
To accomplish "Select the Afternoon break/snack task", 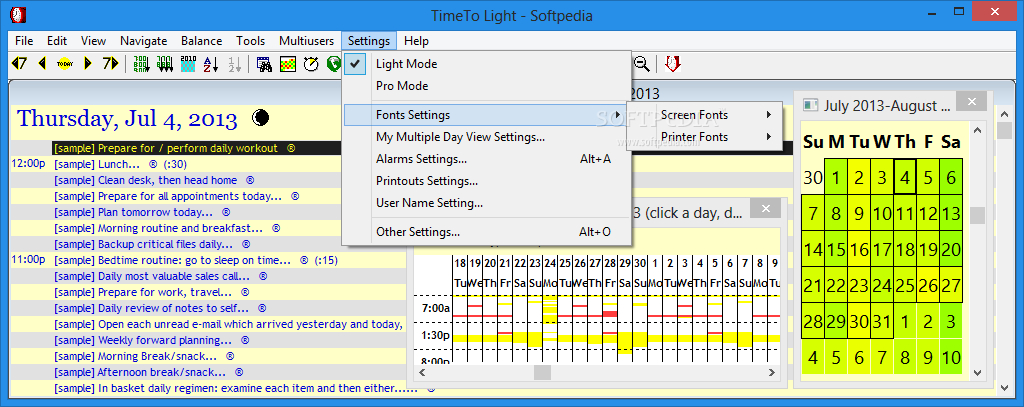I will (x=140, y=372).
